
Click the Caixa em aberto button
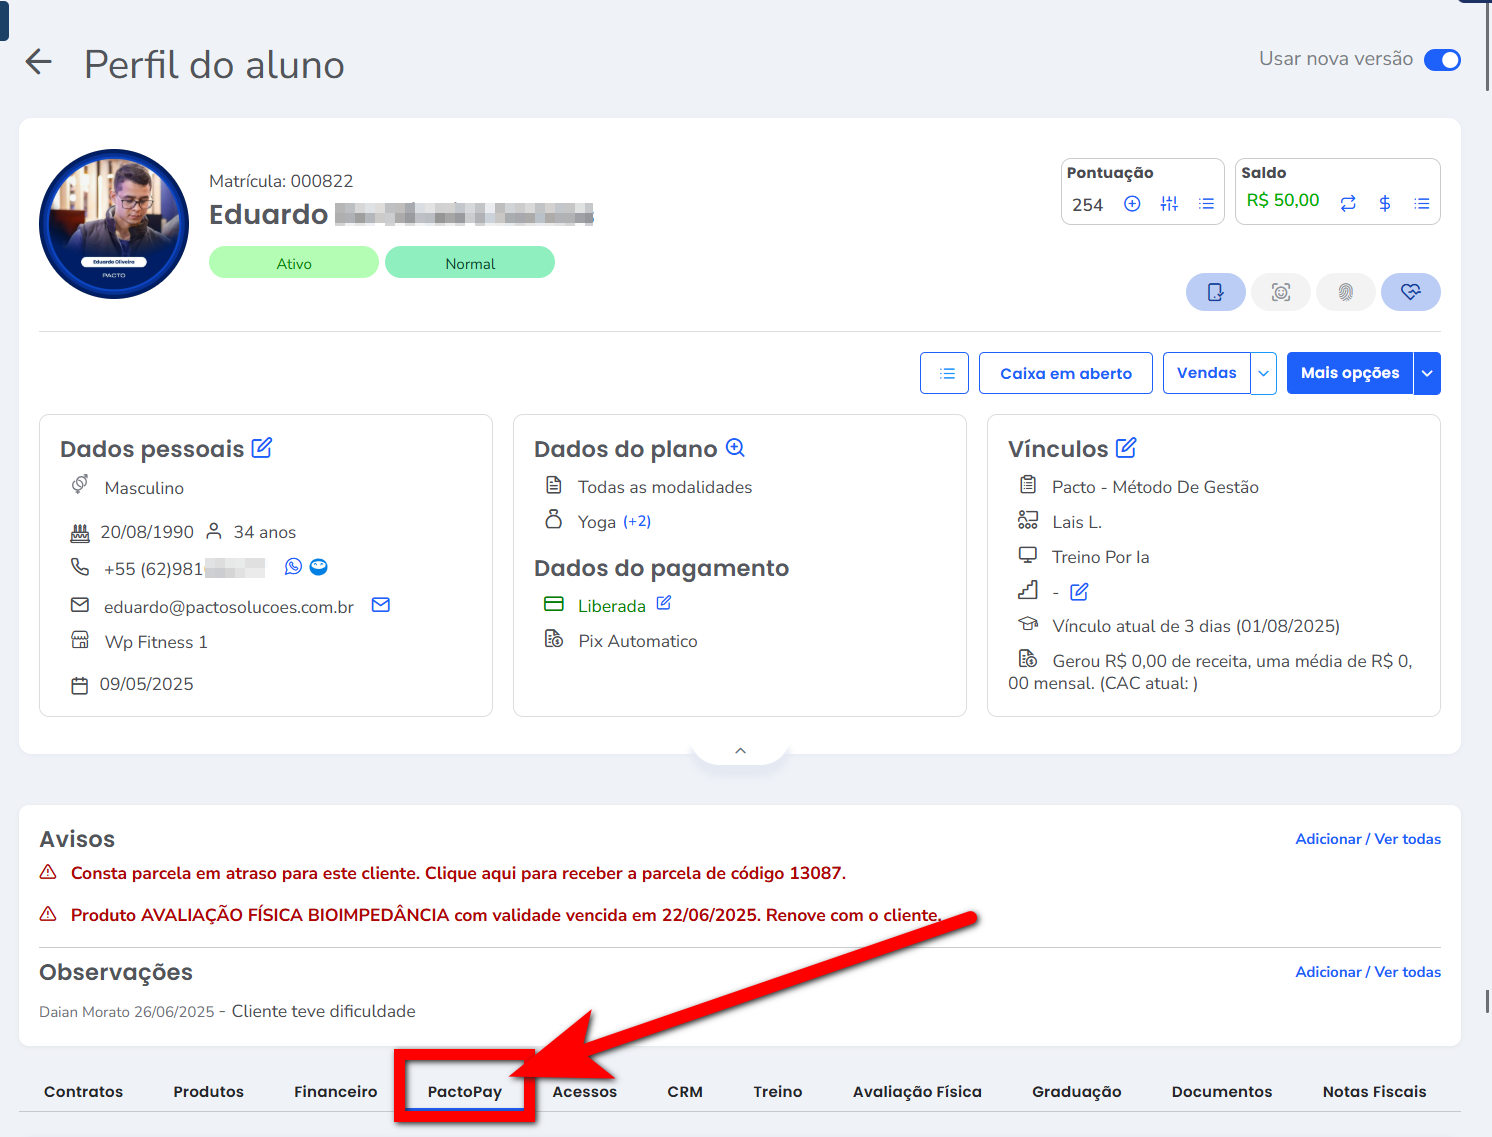1065,373
